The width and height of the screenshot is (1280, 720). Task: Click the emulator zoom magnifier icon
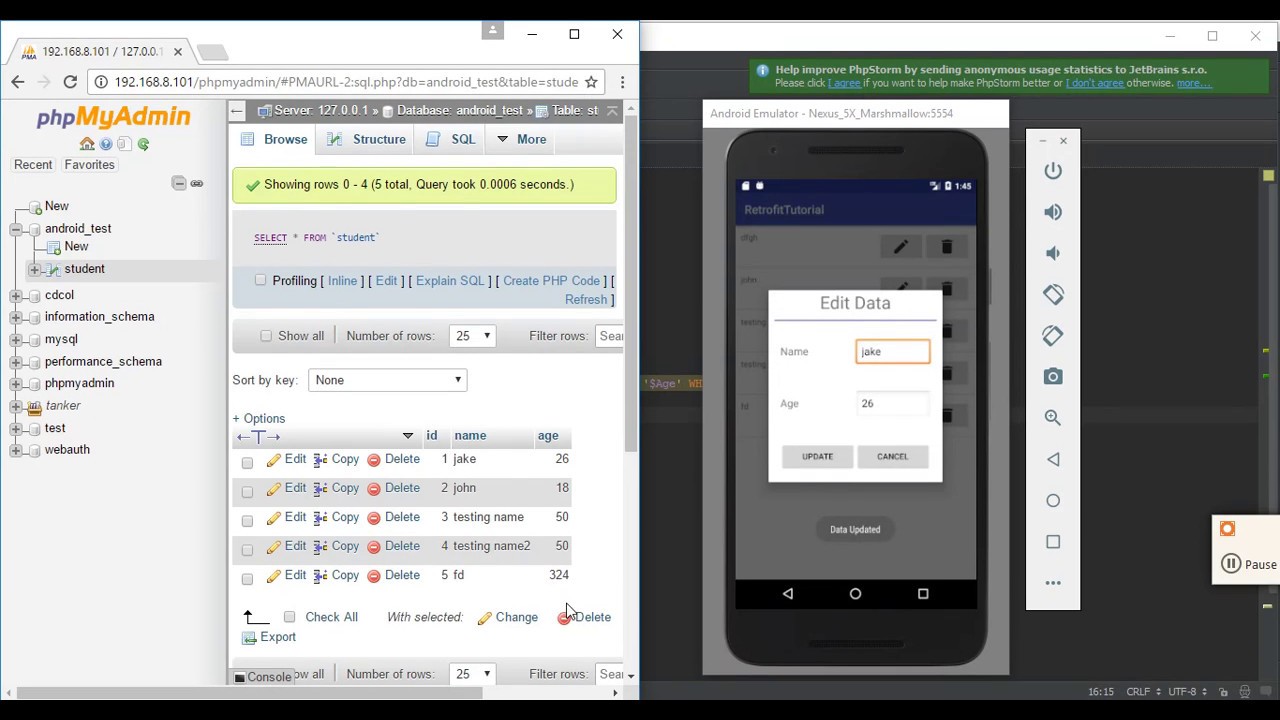(1053, 418)
